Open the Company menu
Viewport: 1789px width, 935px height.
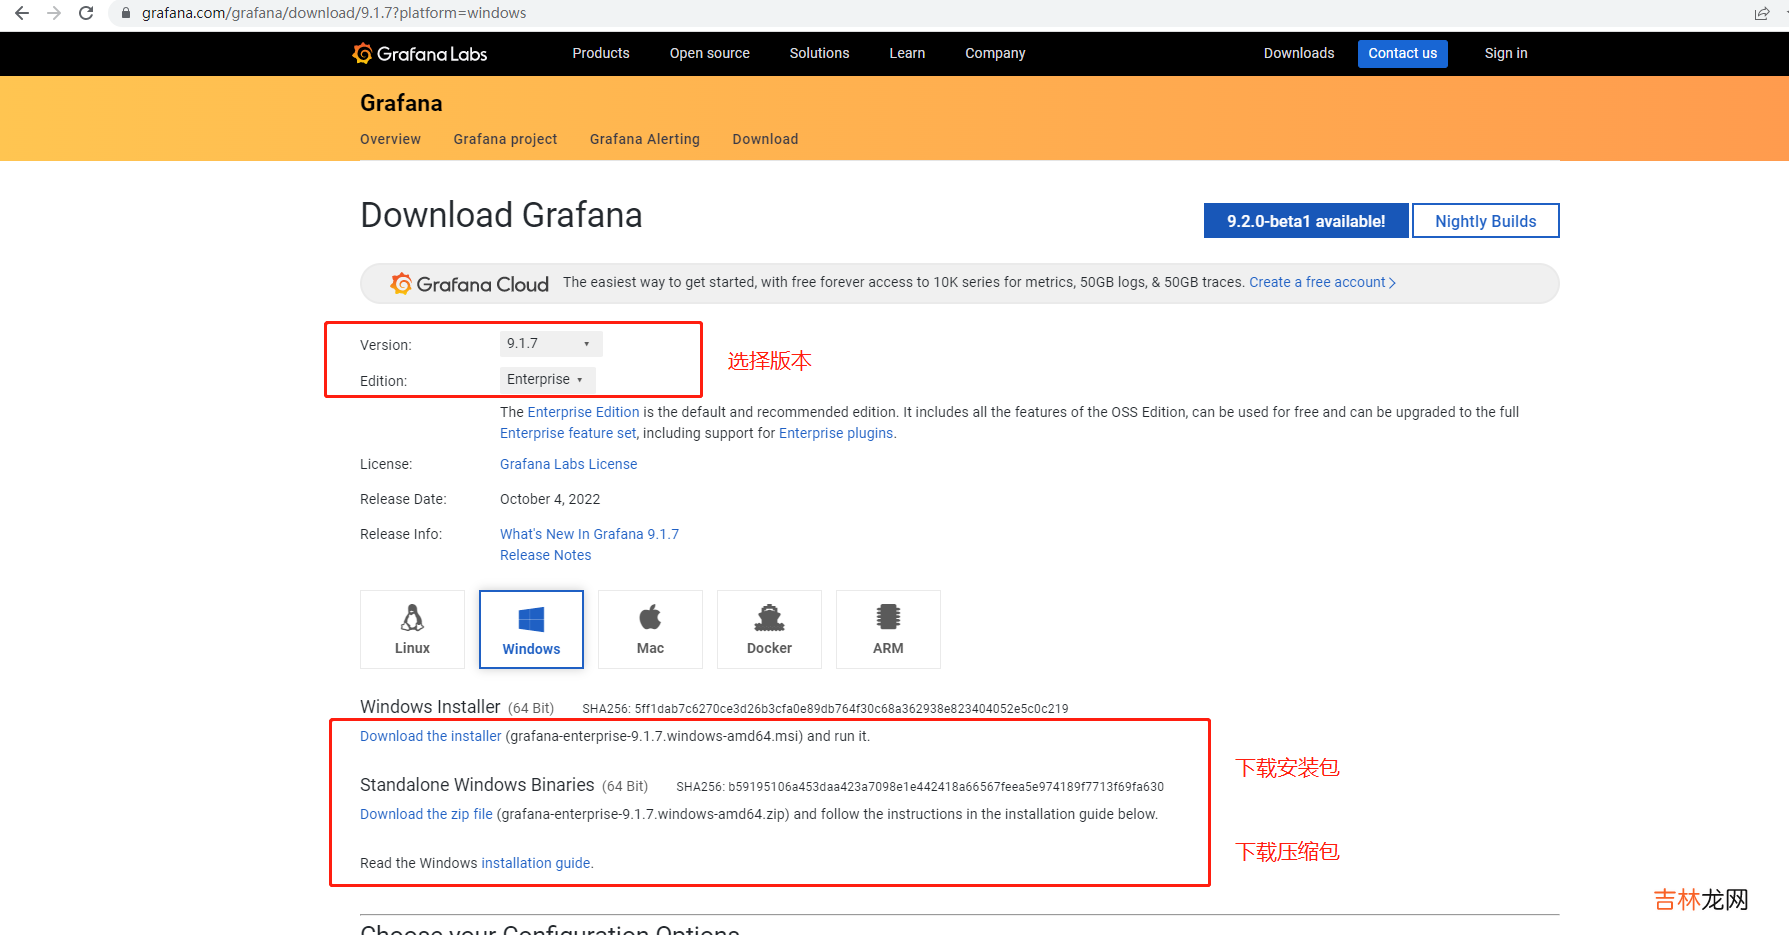(x=995, y=53)
